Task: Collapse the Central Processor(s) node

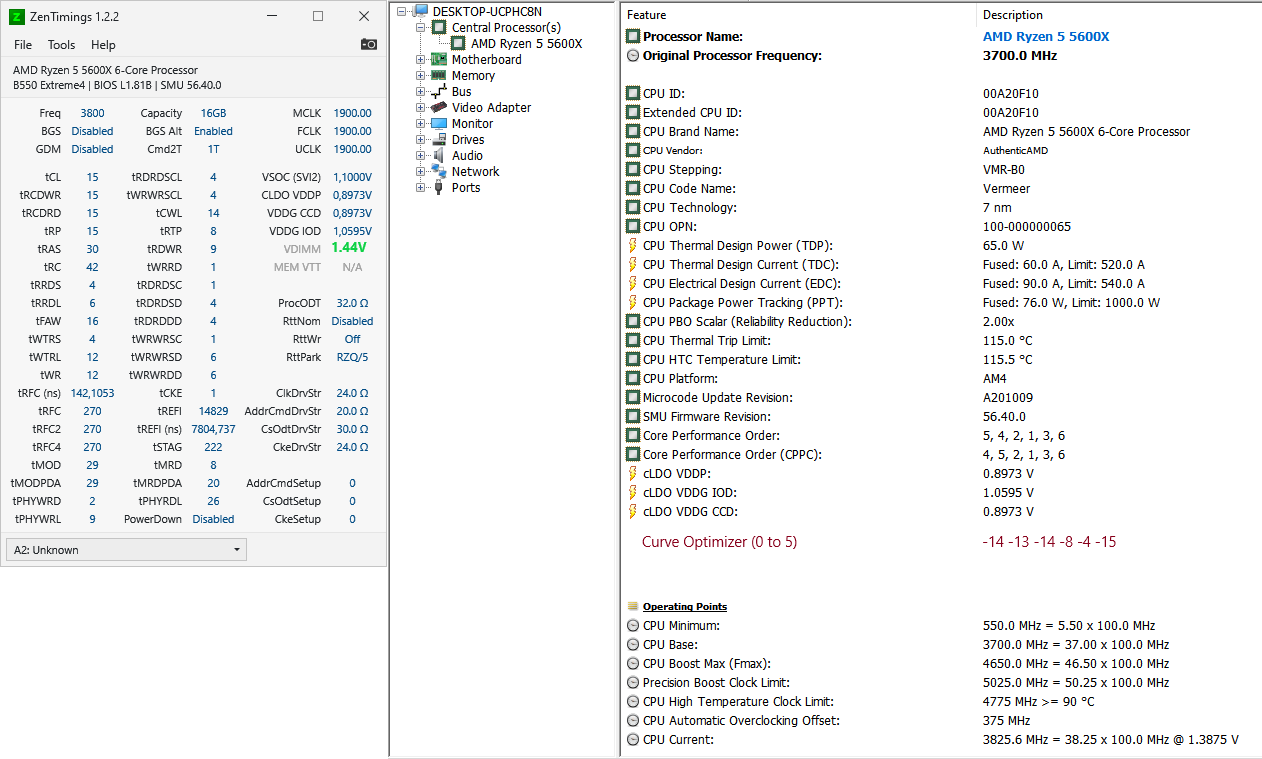Action: pos(421,27)
